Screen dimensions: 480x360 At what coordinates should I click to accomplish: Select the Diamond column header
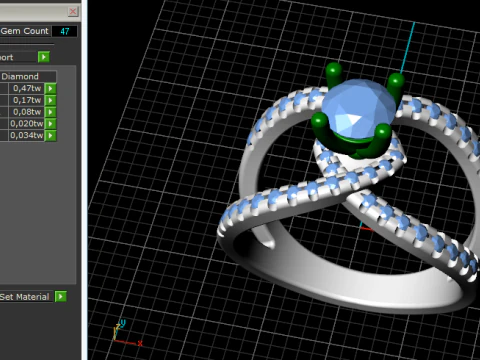pyautogui.click(x=28, y=77)
